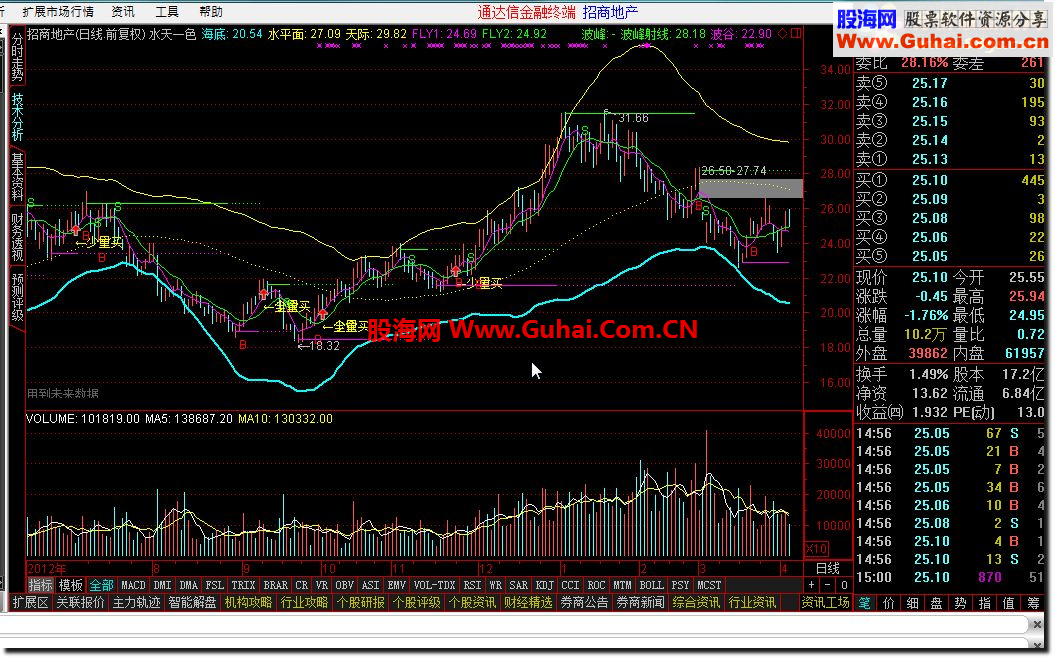Choose the CCI indicator
This screenshot has width=1055, height=658.
(571, 585)
